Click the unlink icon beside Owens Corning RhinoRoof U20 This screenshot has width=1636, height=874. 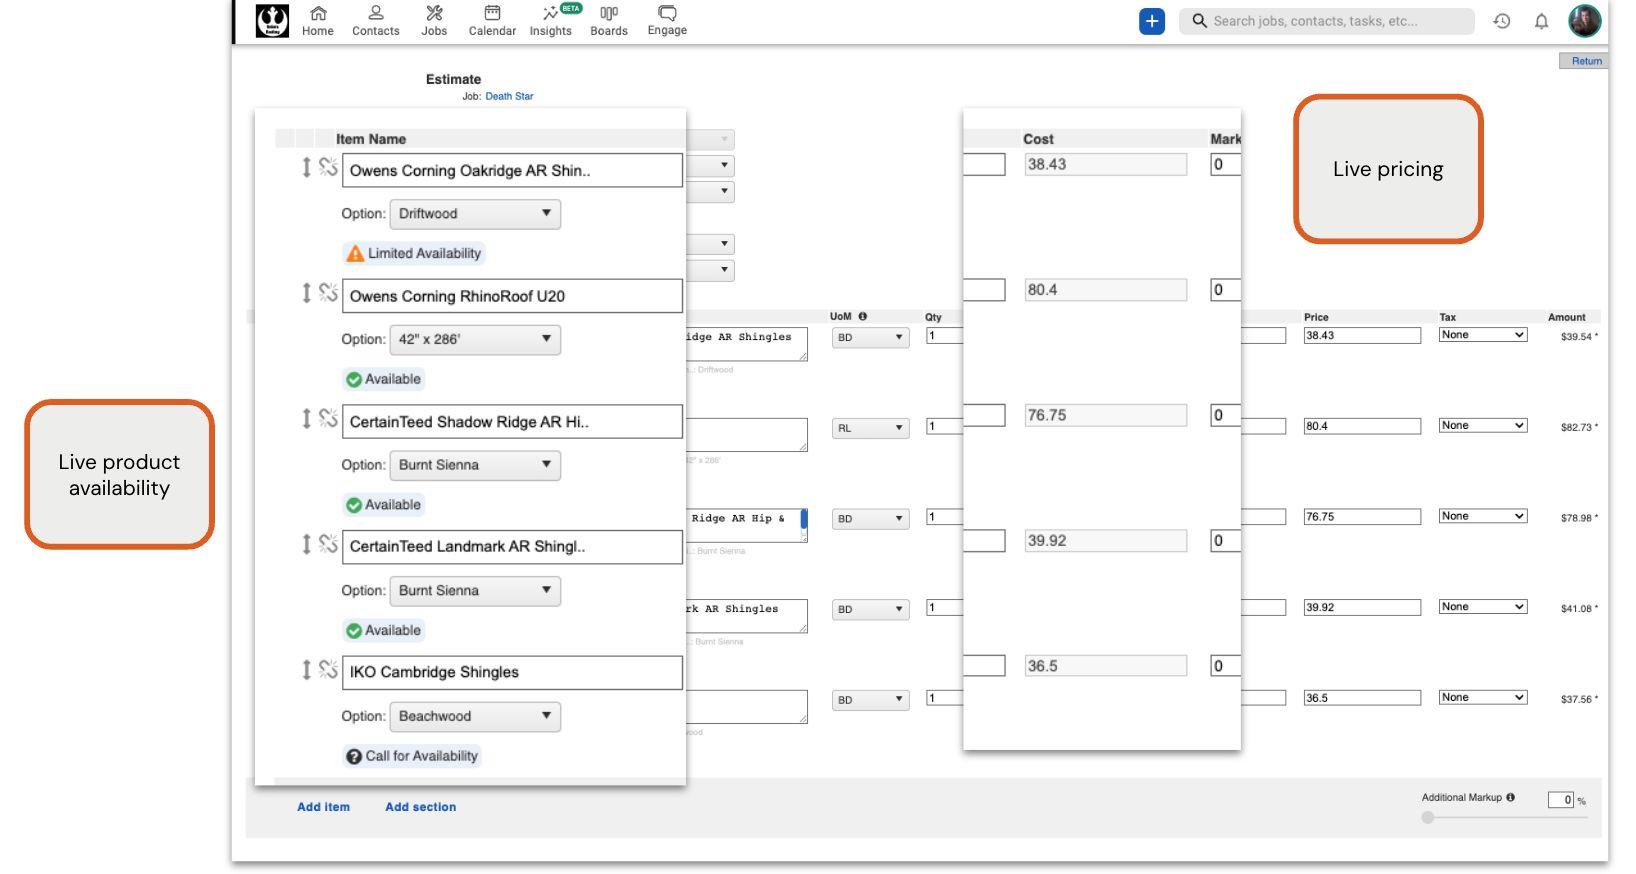pos(328,293)
